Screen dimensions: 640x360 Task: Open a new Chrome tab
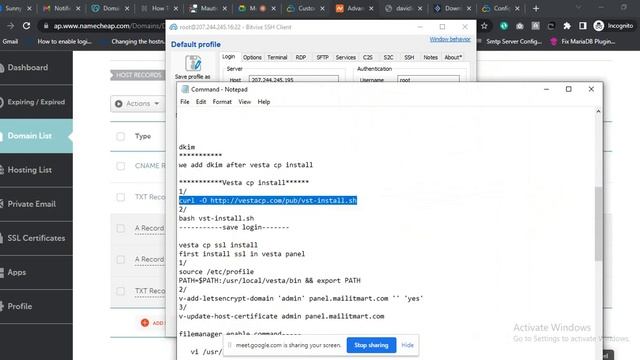pyautogui.click(x=536, y=8)
